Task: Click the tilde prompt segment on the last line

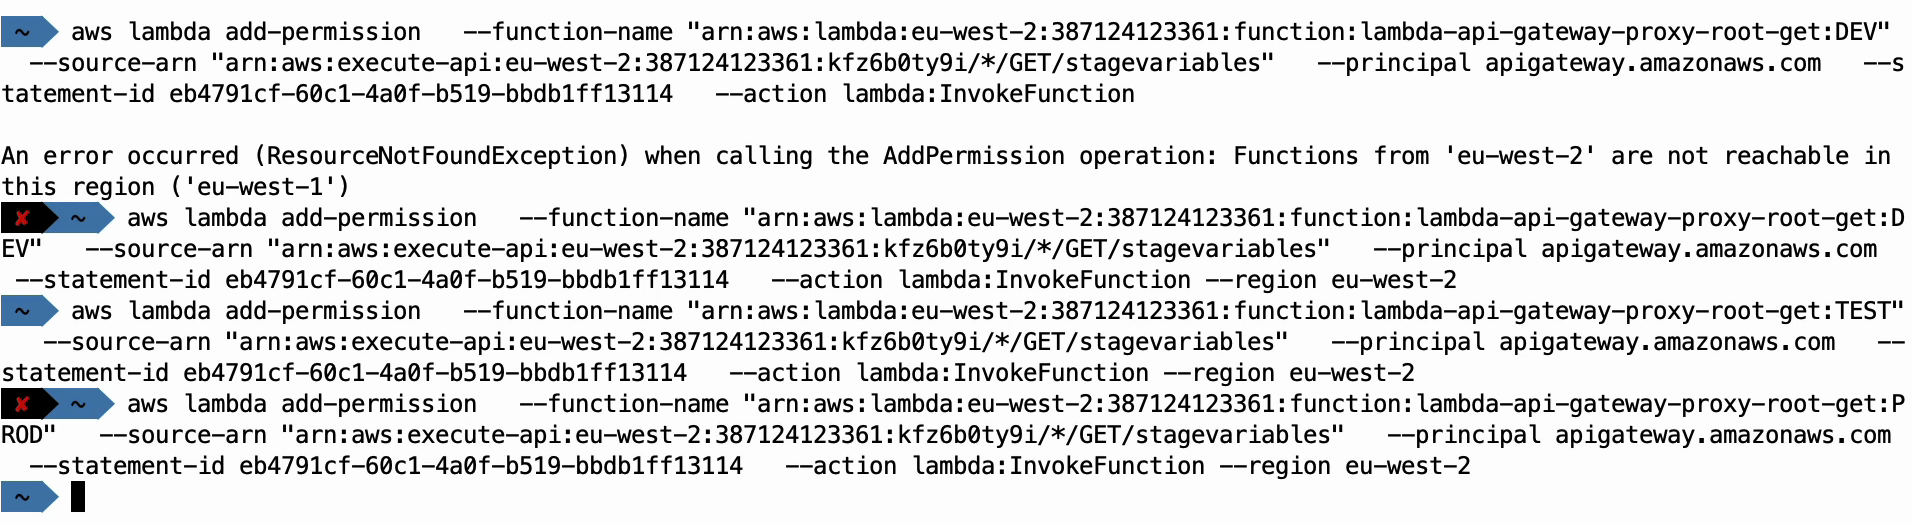Action: point(28,497)
